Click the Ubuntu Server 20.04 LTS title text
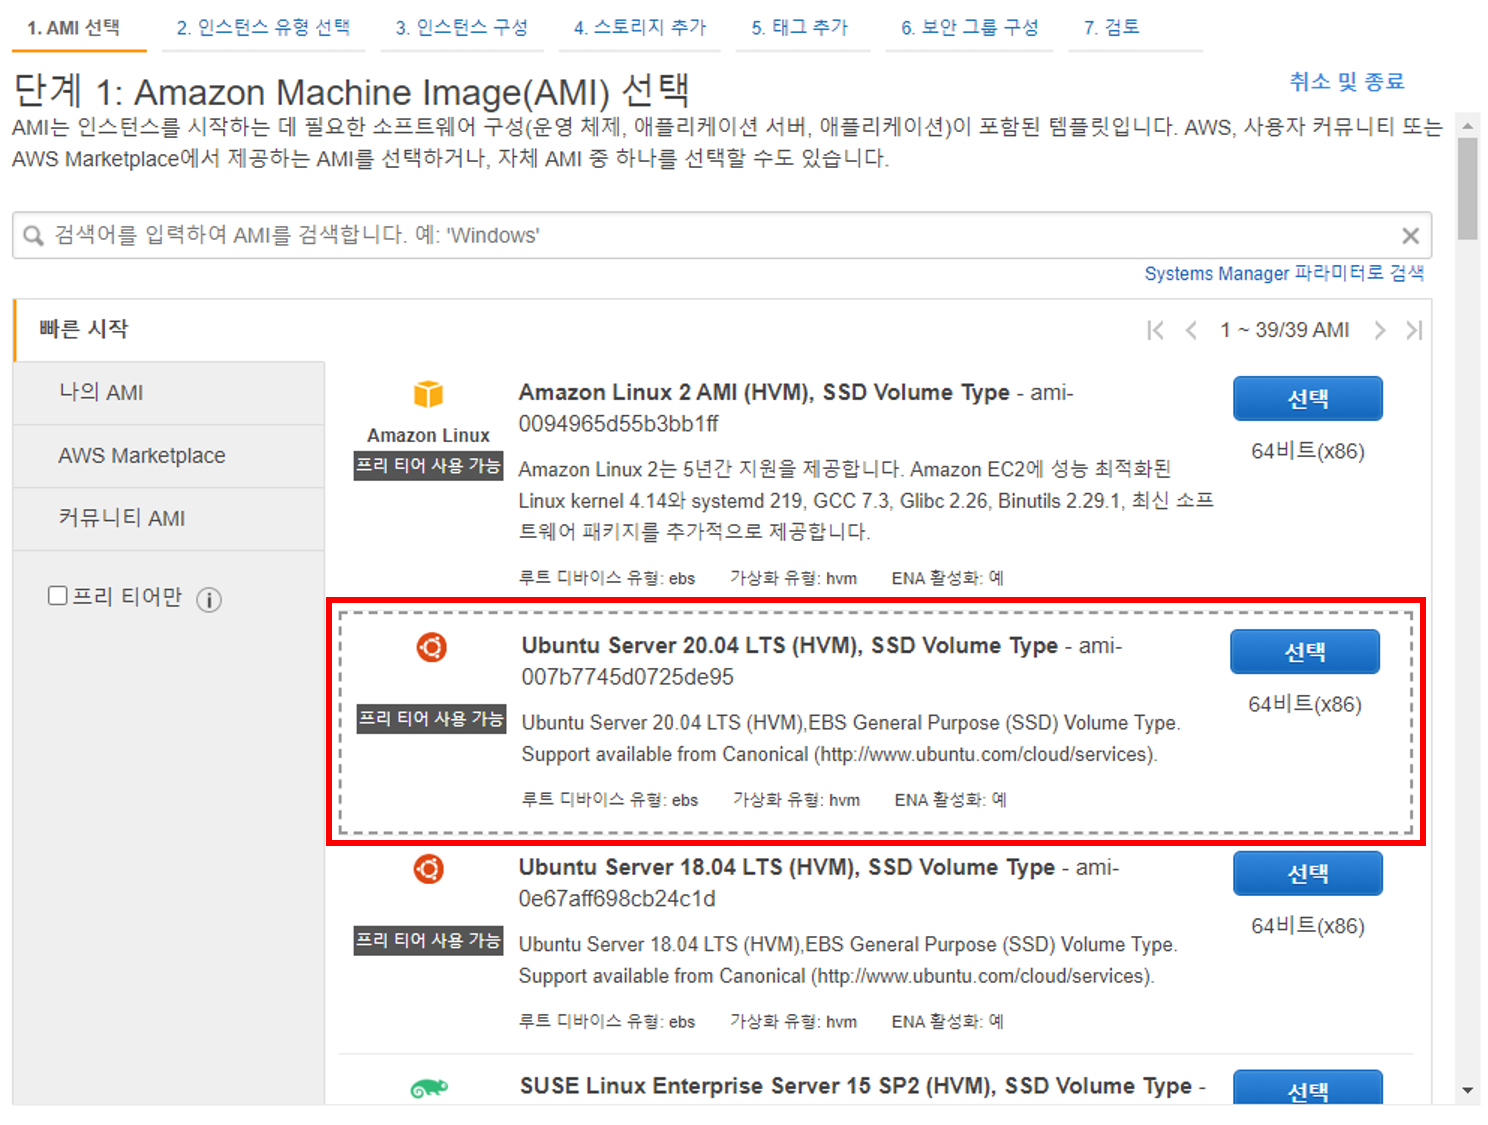 tap(790, 646)
